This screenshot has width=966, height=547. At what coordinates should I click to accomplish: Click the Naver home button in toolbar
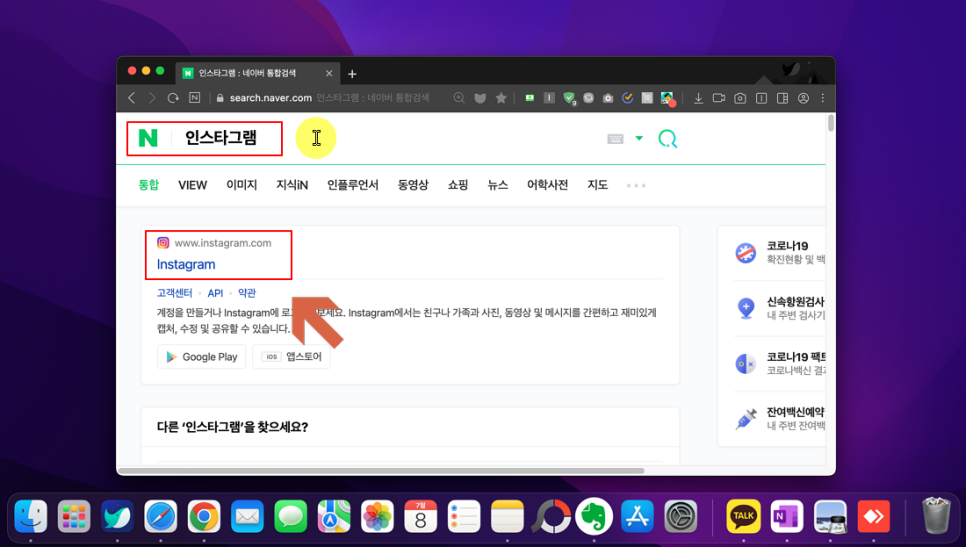click(x=194, y=98)
